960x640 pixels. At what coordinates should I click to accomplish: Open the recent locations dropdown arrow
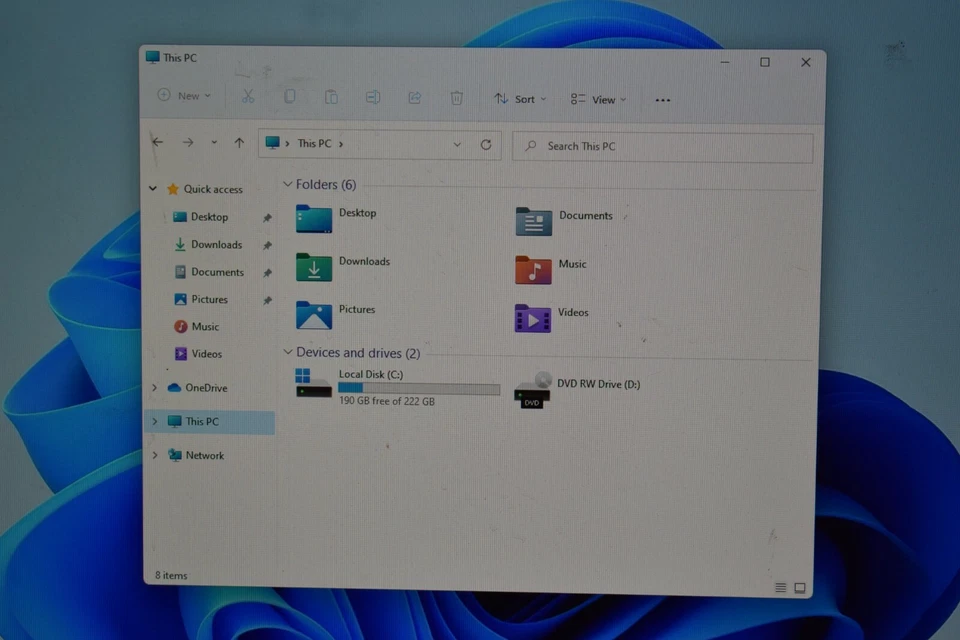pos(214,143)
